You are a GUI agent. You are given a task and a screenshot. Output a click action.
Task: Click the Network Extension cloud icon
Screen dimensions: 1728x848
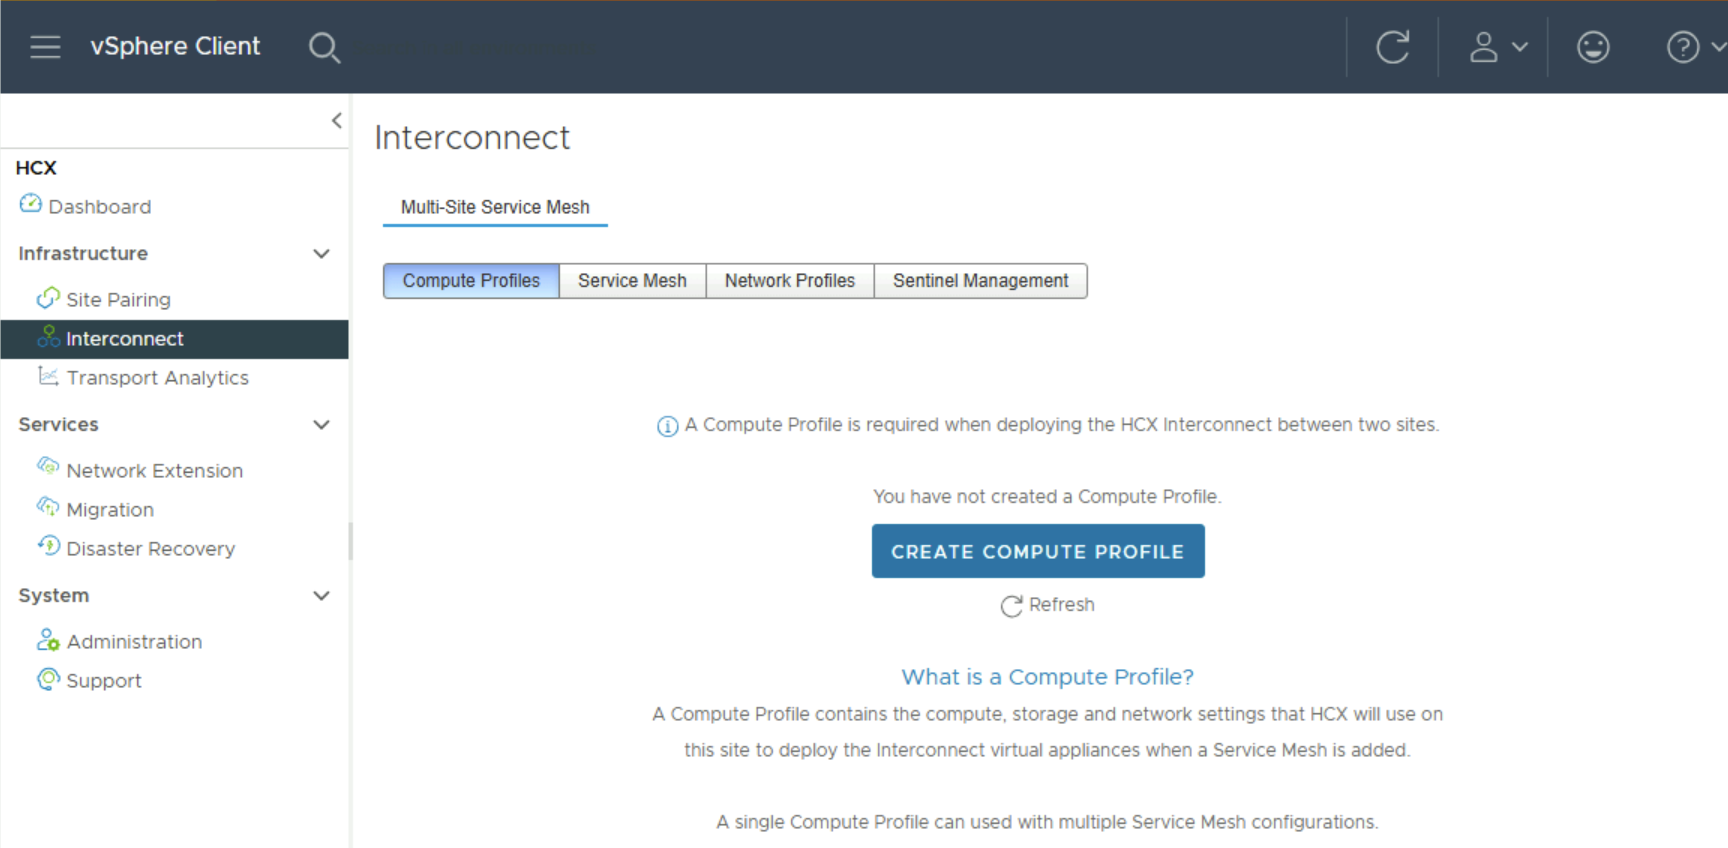(x=48, y=466)
